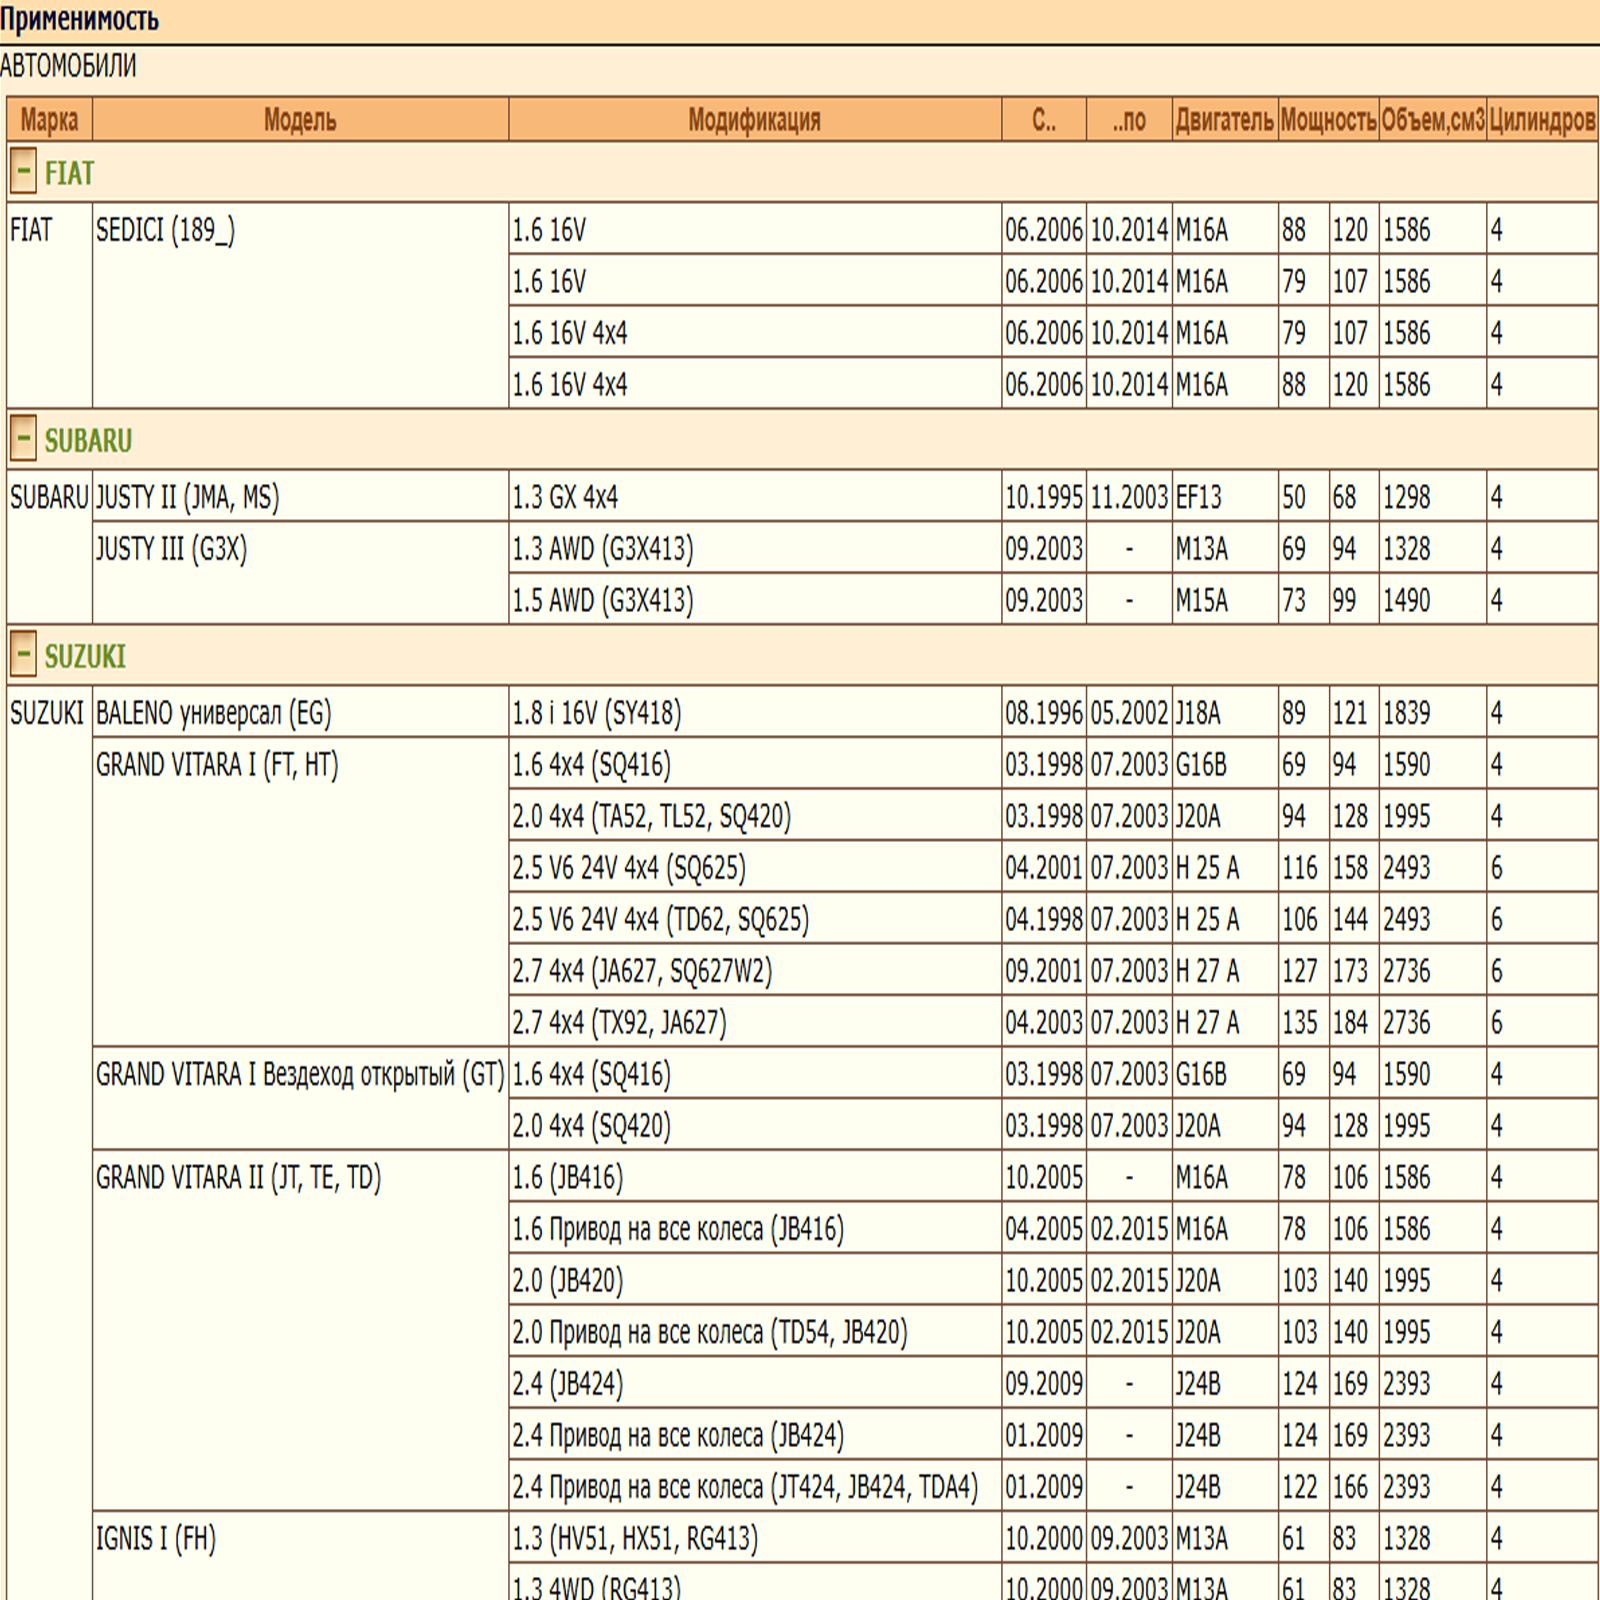Click the Модель column header
1600x1600 pixels.
pos(300,120)
